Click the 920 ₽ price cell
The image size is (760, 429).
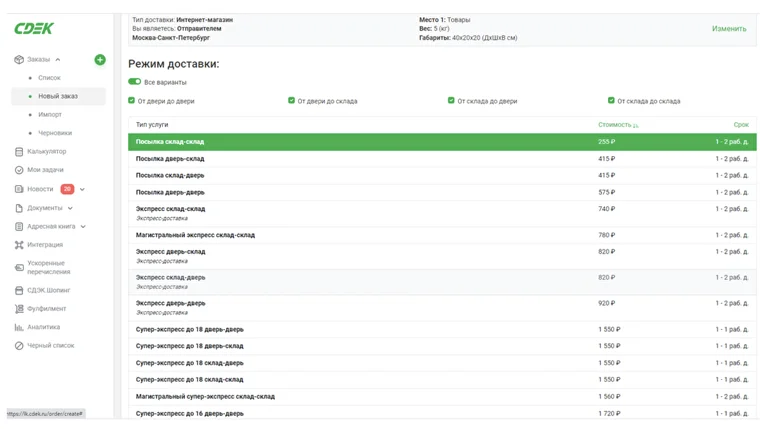tap(606, 303)
